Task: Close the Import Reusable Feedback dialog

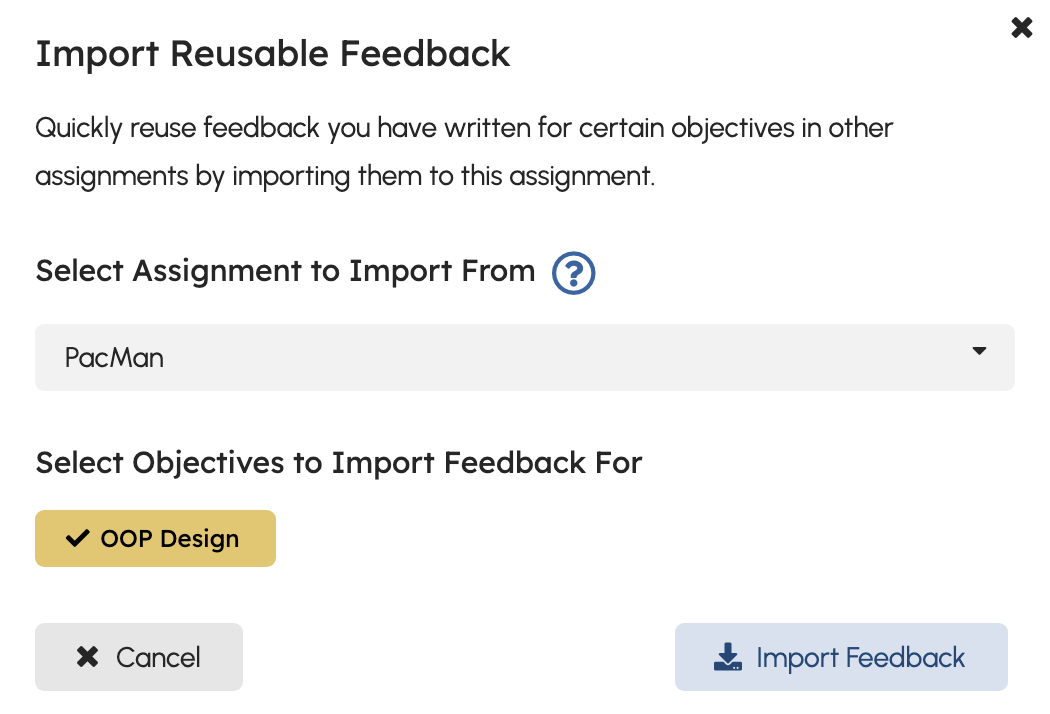Action: 1021,28
